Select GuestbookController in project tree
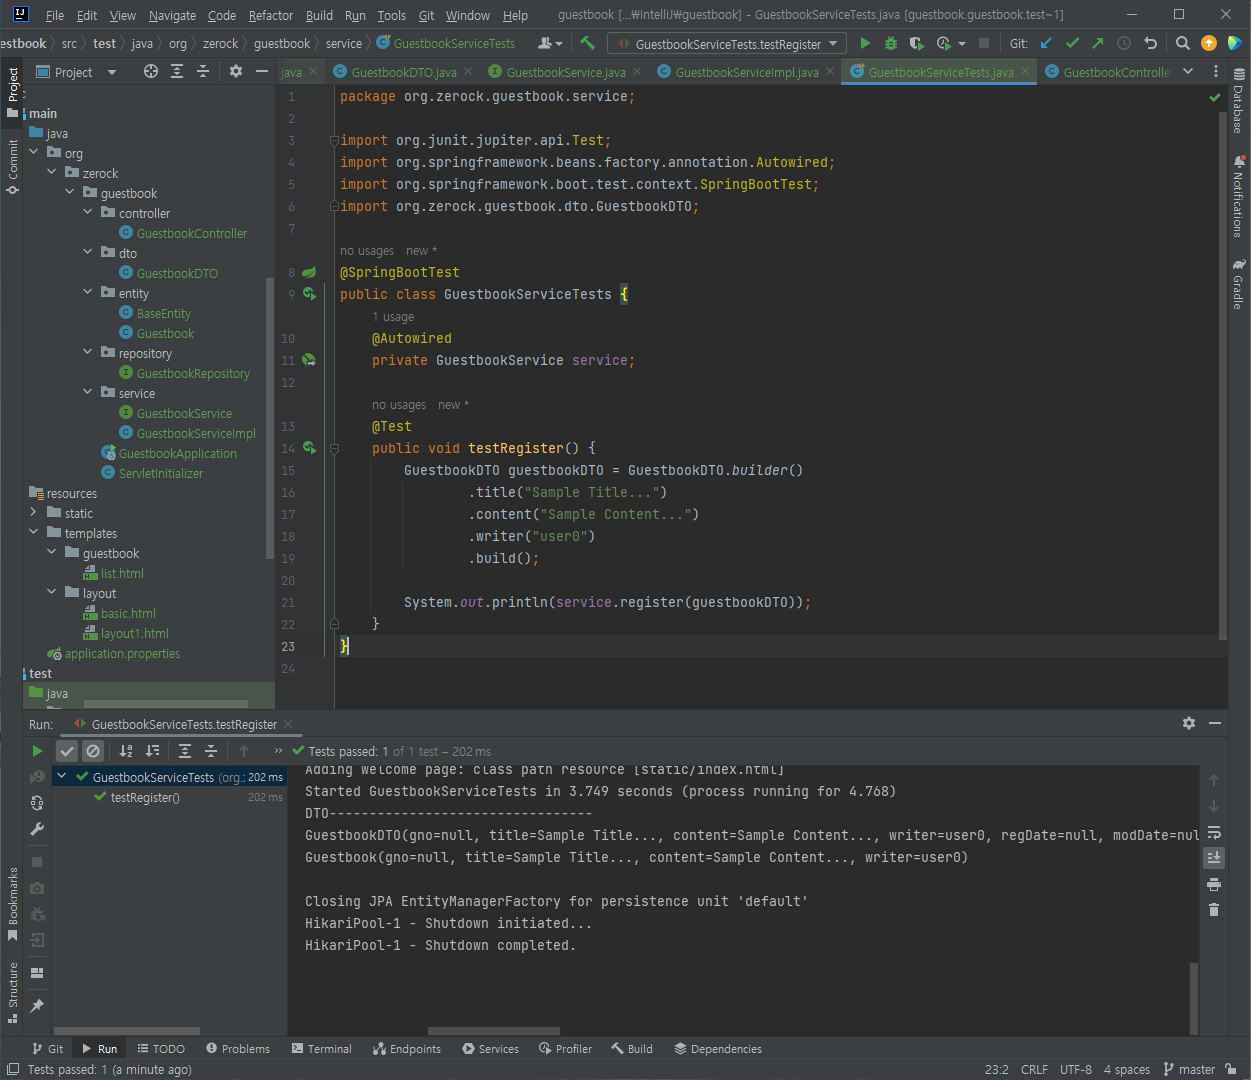1251x1080 pixels. [191, 233]
